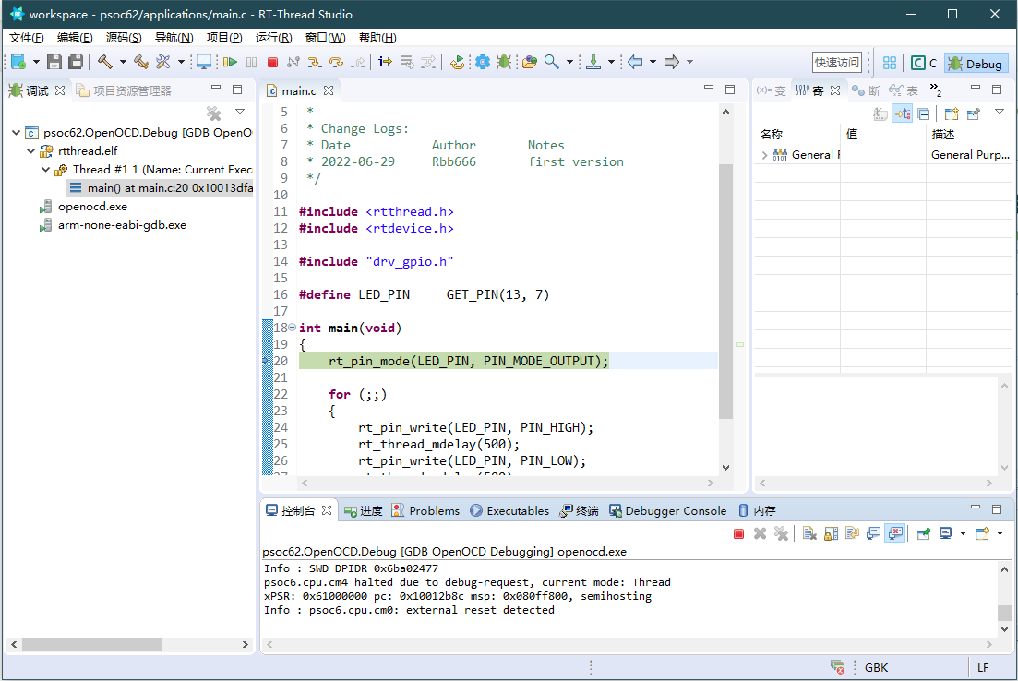The image size is (1018, 681).
Task: Switch to the Debug perspective button
Action: pos(975,63)
